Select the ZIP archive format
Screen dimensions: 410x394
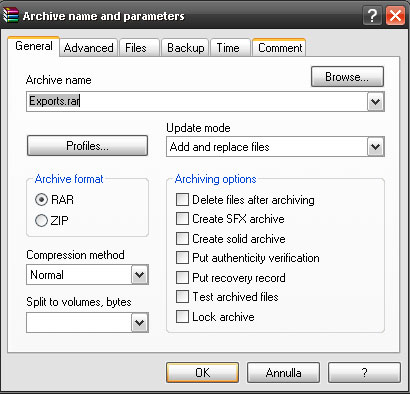[52, 220]
